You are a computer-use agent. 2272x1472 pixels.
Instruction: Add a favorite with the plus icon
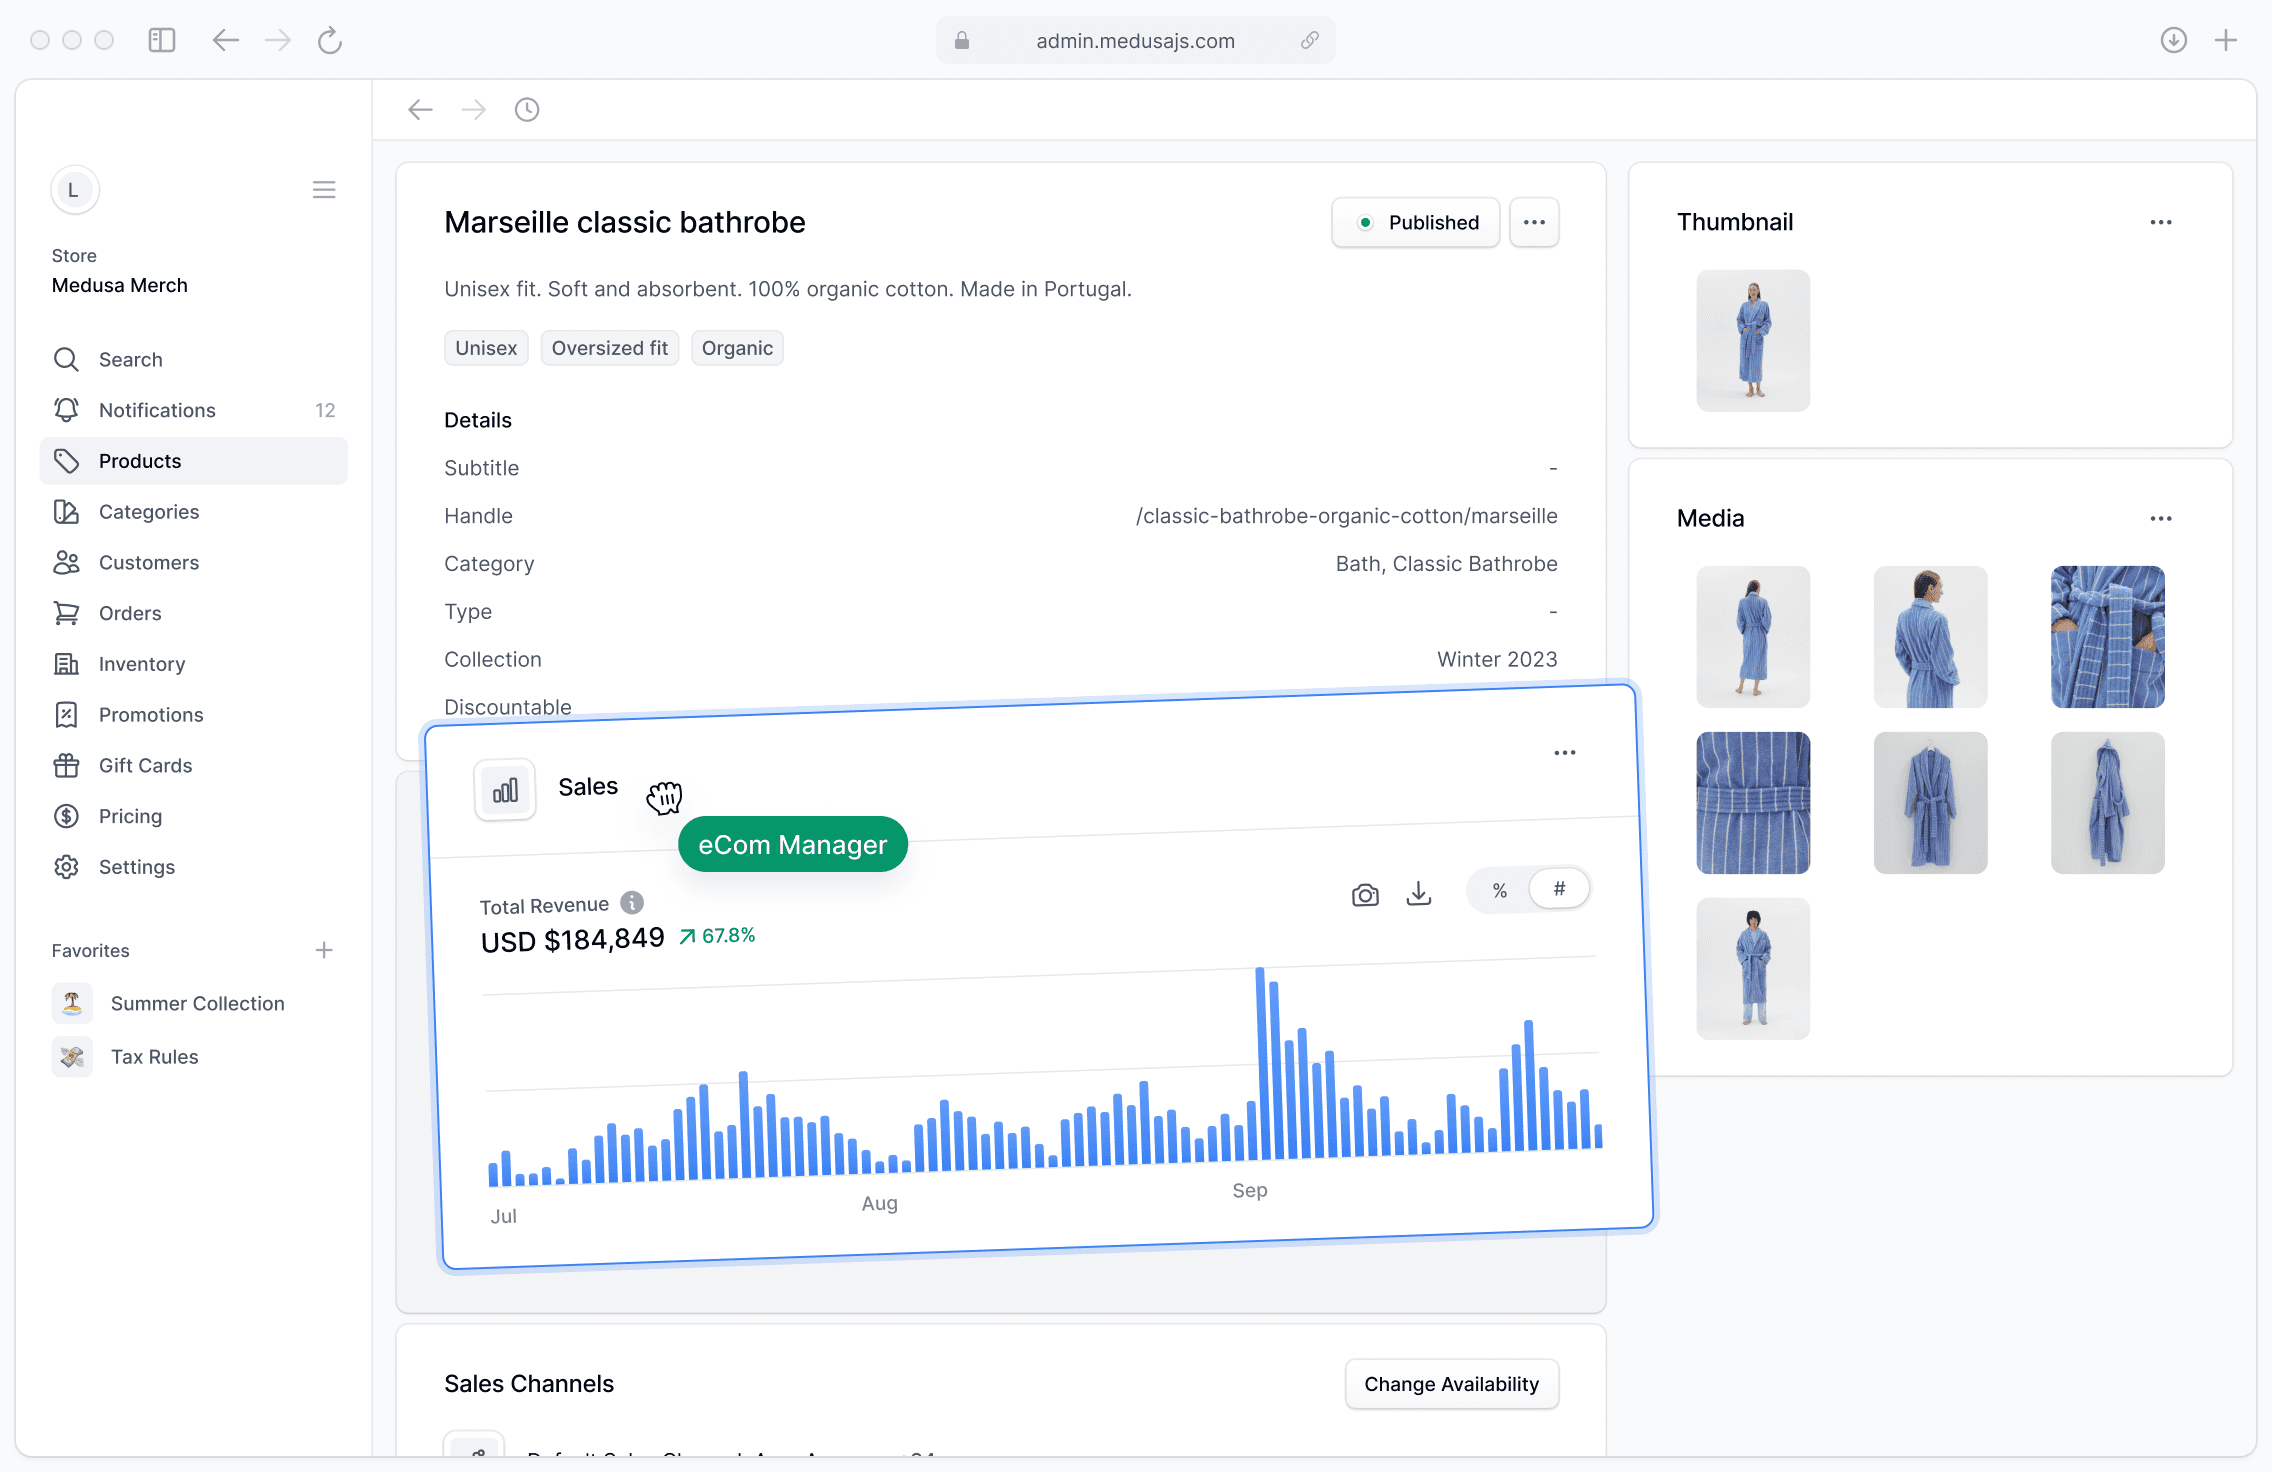(324, 950)
